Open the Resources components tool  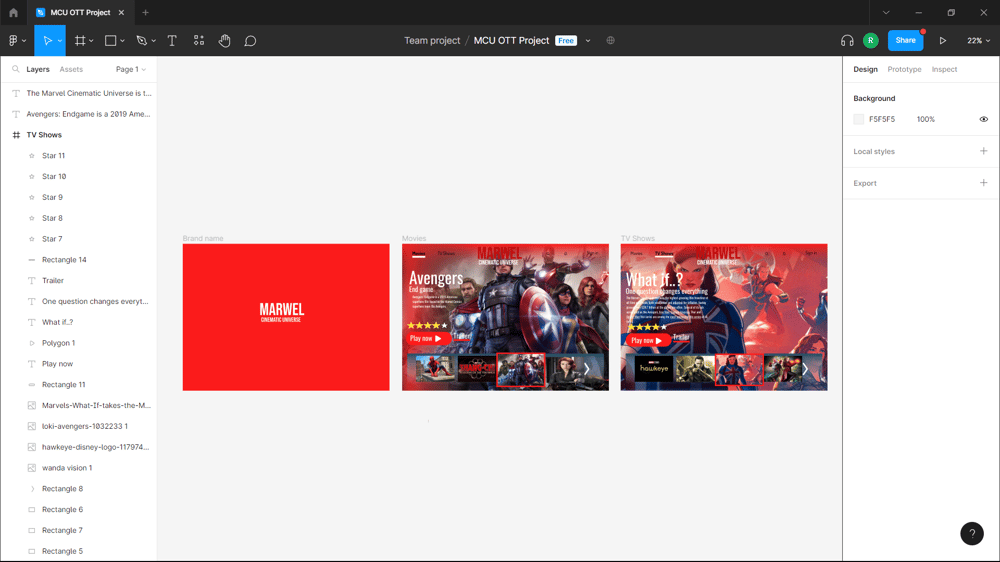click(199, 40)
